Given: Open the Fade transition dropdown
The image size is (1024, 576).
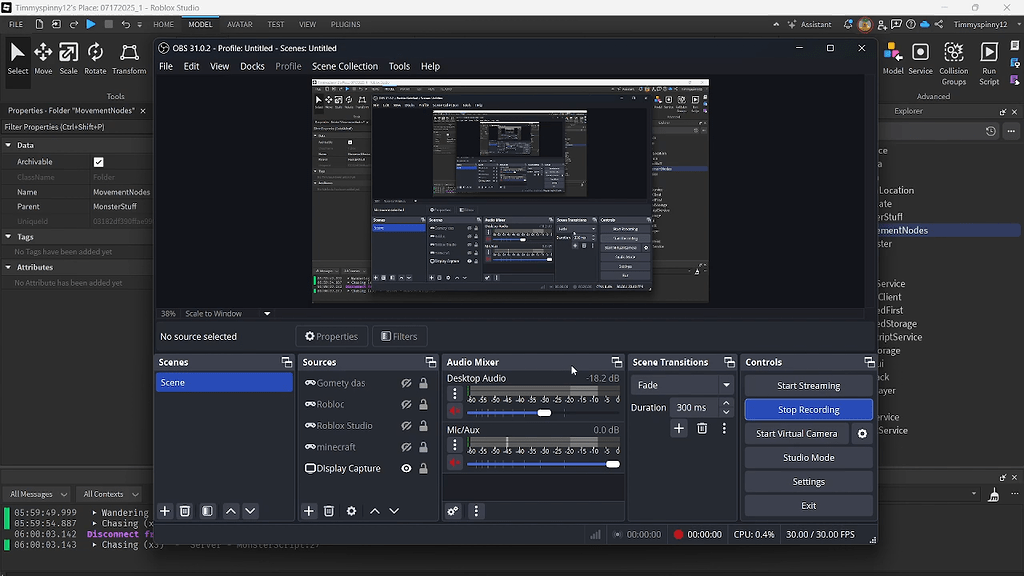Looking at the screenshot, I should [682, 385].
